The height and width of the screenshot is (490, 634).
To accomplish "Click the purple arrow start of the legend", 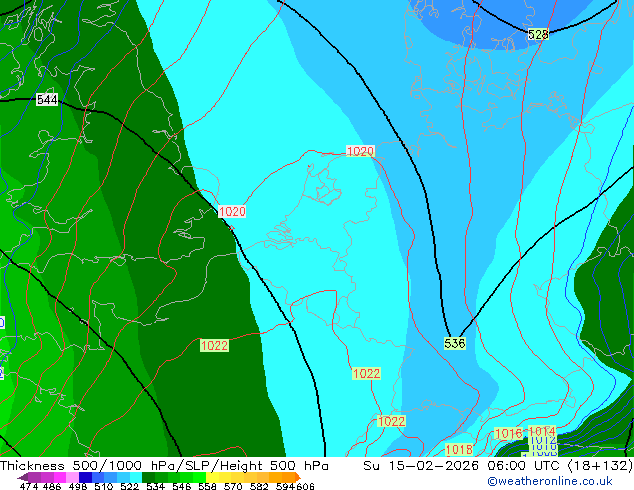I will click(x=23, y=477).
